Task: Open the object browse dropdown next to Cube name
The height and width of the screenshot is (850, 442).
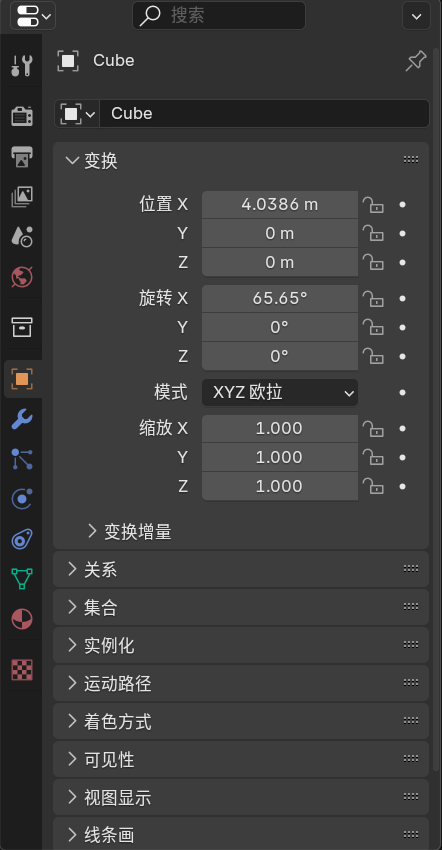Action: click(78, 114)
